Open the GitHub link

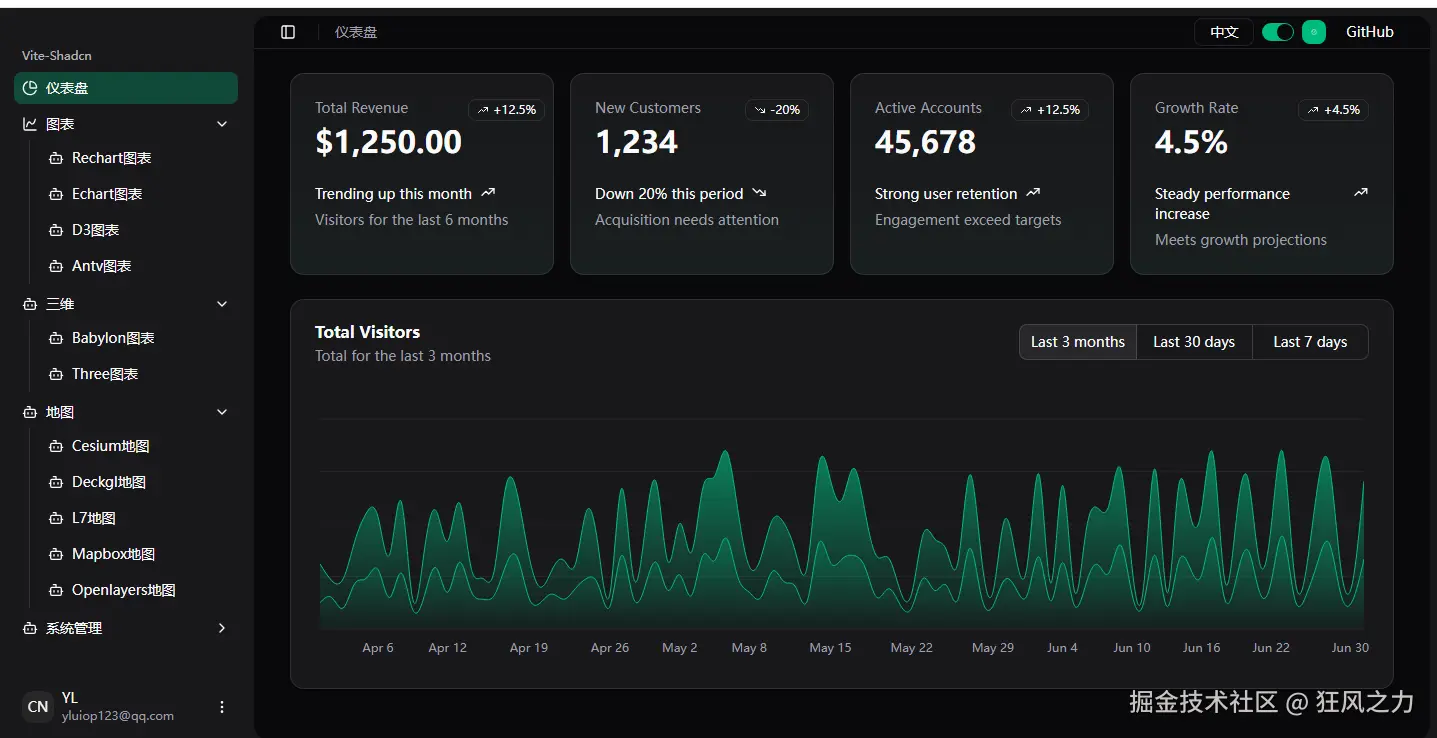[1369, 31]
